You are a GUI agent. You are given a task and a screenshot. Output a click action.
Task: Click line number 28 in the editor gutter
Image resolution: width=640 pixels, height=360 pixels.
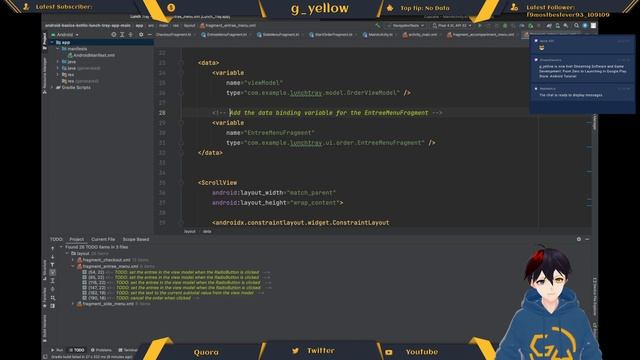pos(162,113)
